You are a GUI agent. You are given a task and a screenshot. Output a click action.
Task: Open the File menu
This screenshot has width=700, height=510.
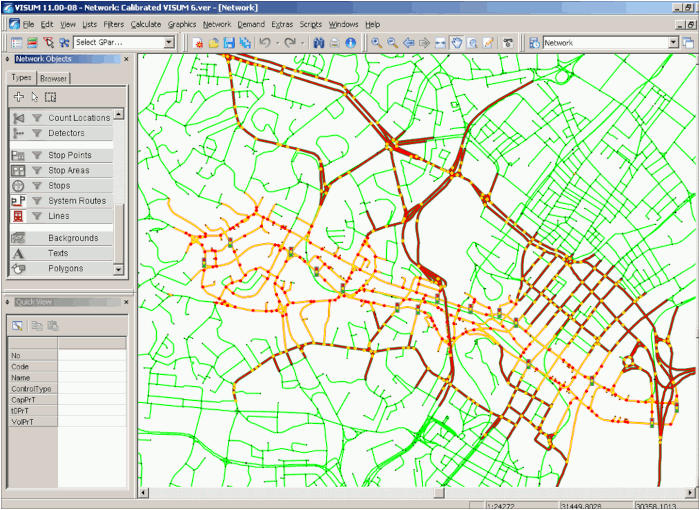click(x=29, y=24)
